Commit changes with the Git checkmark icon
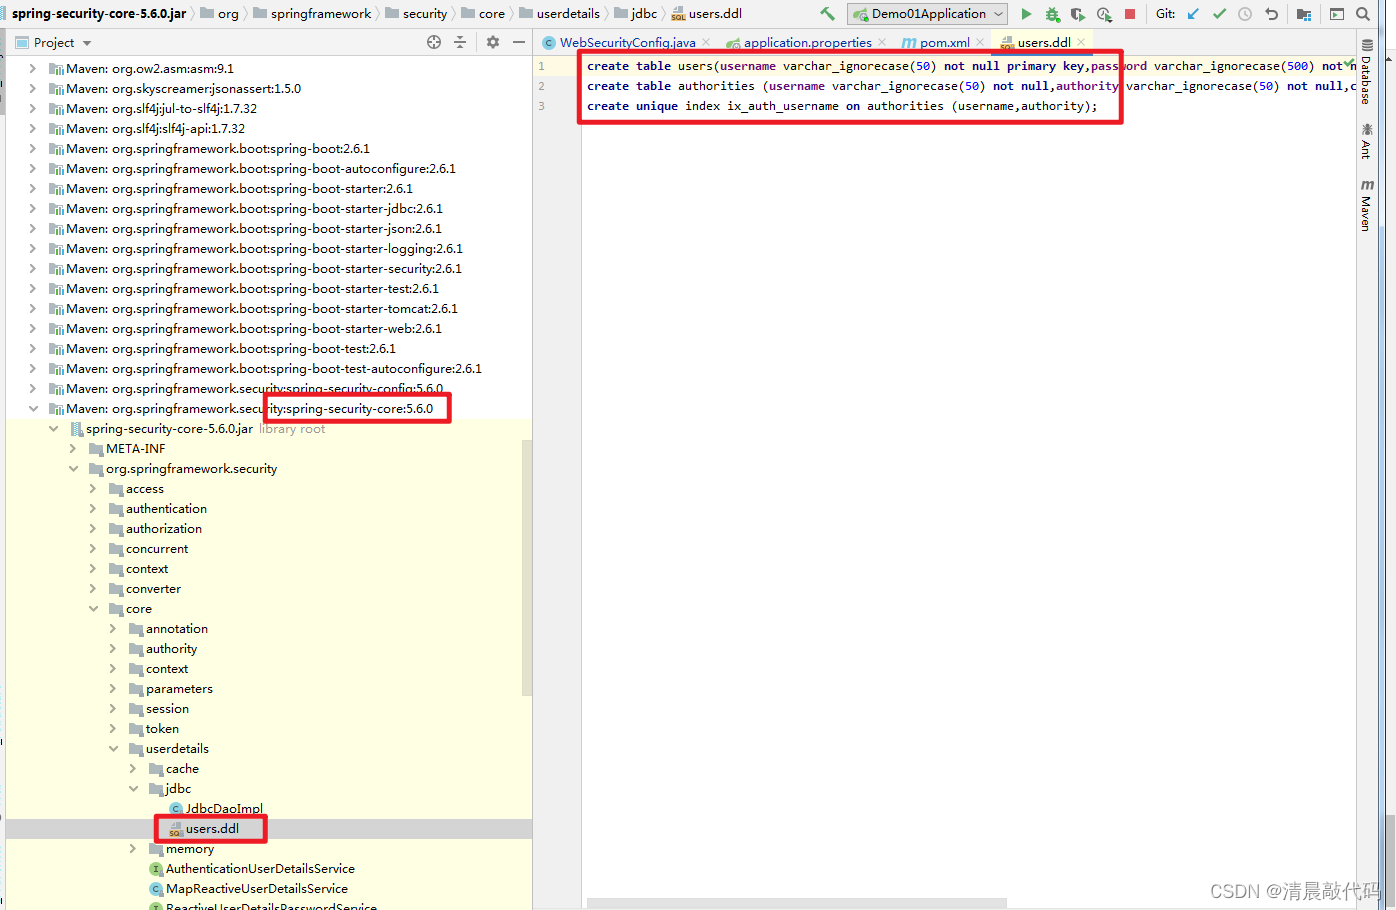 point(1218,13)
